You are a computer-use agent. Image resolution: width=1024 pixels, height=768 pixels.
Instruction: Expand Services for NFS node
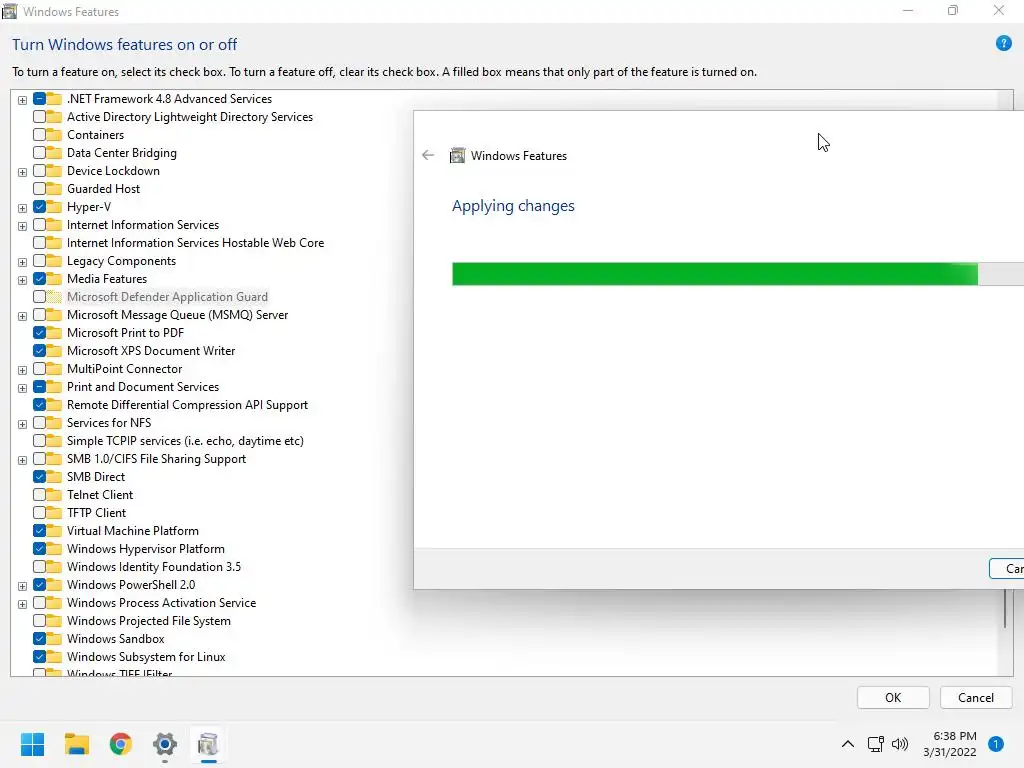[x=22, y=424]
